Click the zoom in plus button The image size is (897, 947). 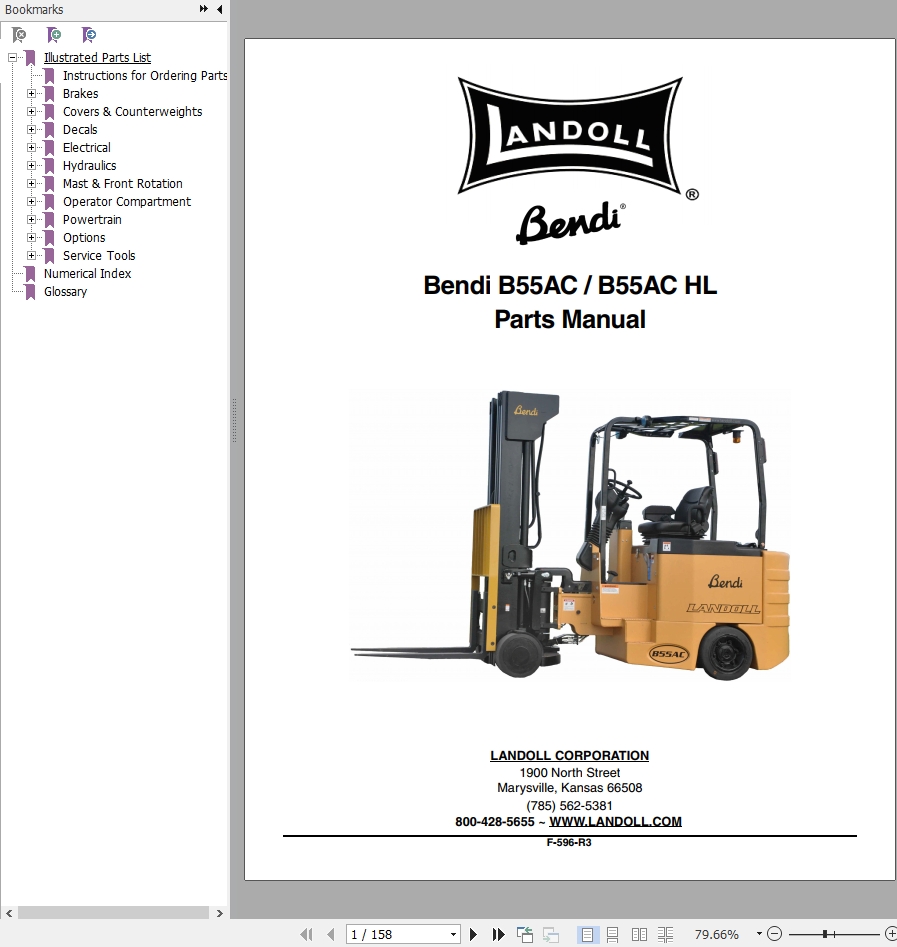click(x=890, y=934)
